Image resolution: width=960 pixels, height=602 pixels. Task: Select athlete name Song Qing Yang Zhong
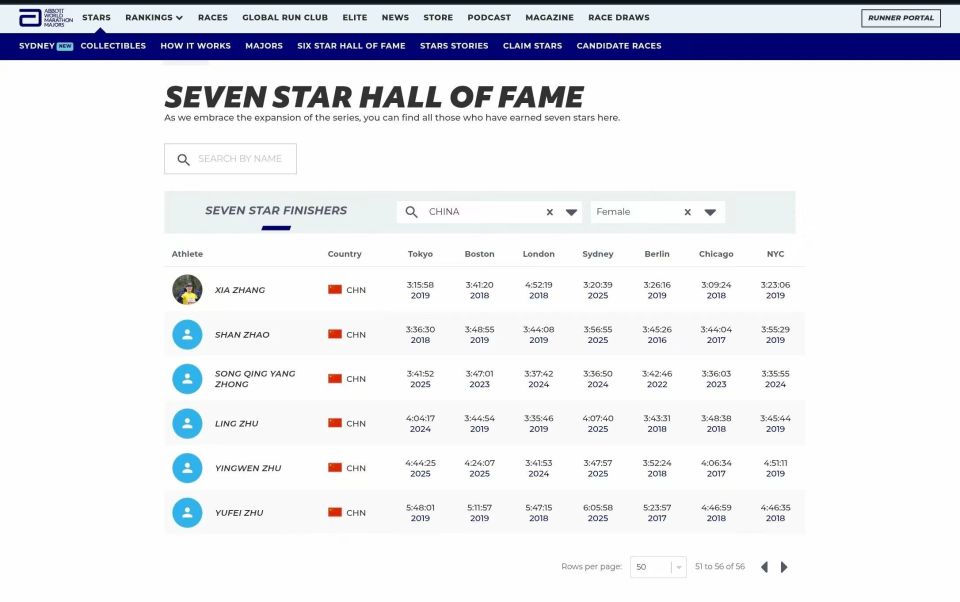click(255, 379)
